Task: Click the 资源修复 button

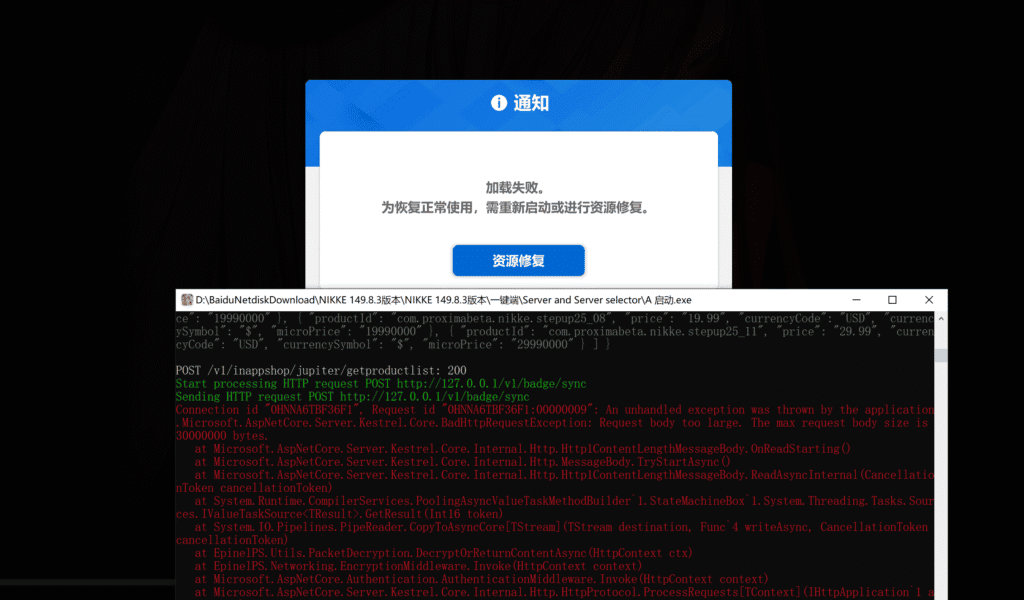Action: [x=519, y=261]
